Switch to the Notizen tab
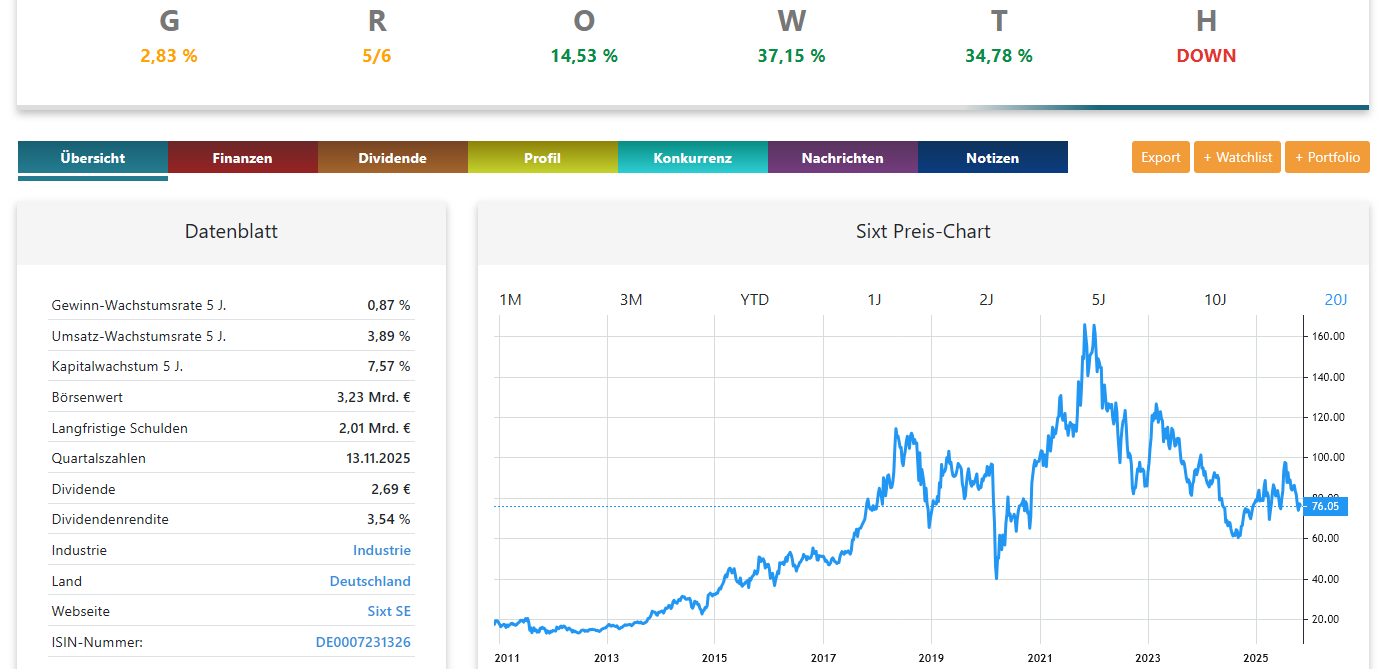 click(x=993, y=157)
